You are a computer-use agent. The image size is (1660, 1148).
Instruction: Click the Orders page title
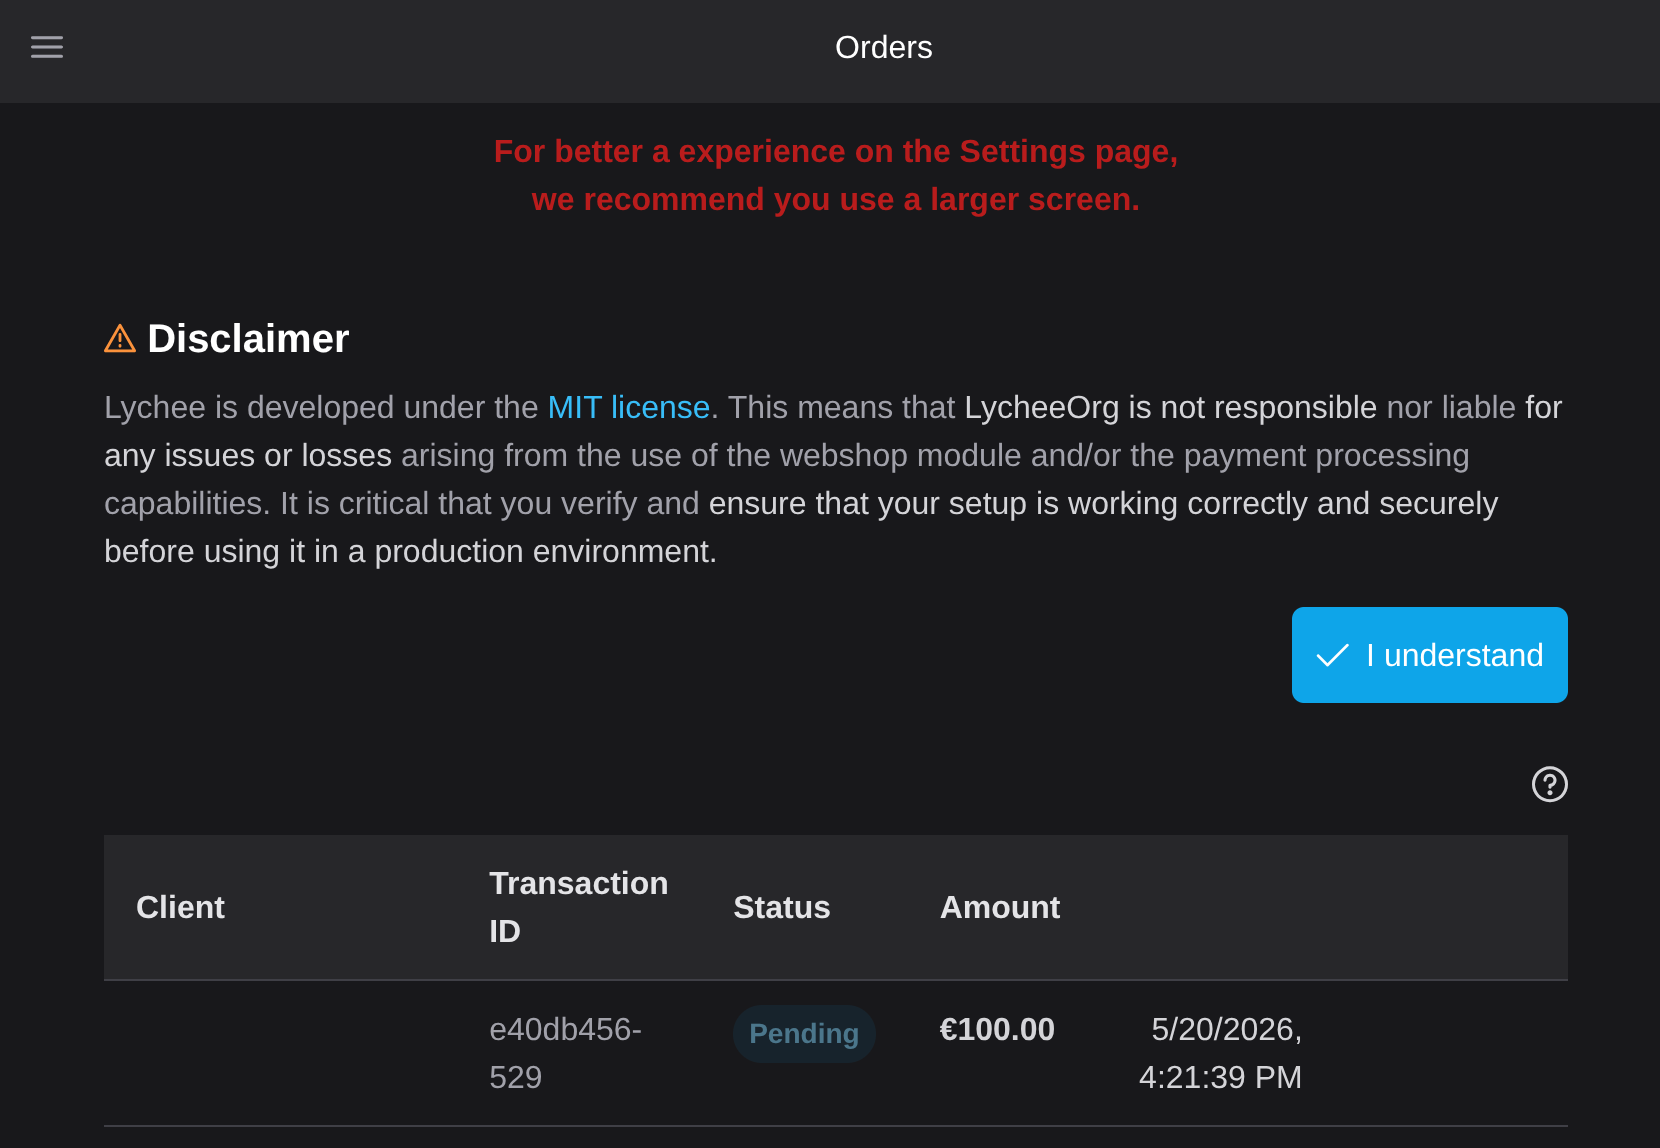(884, 47)
